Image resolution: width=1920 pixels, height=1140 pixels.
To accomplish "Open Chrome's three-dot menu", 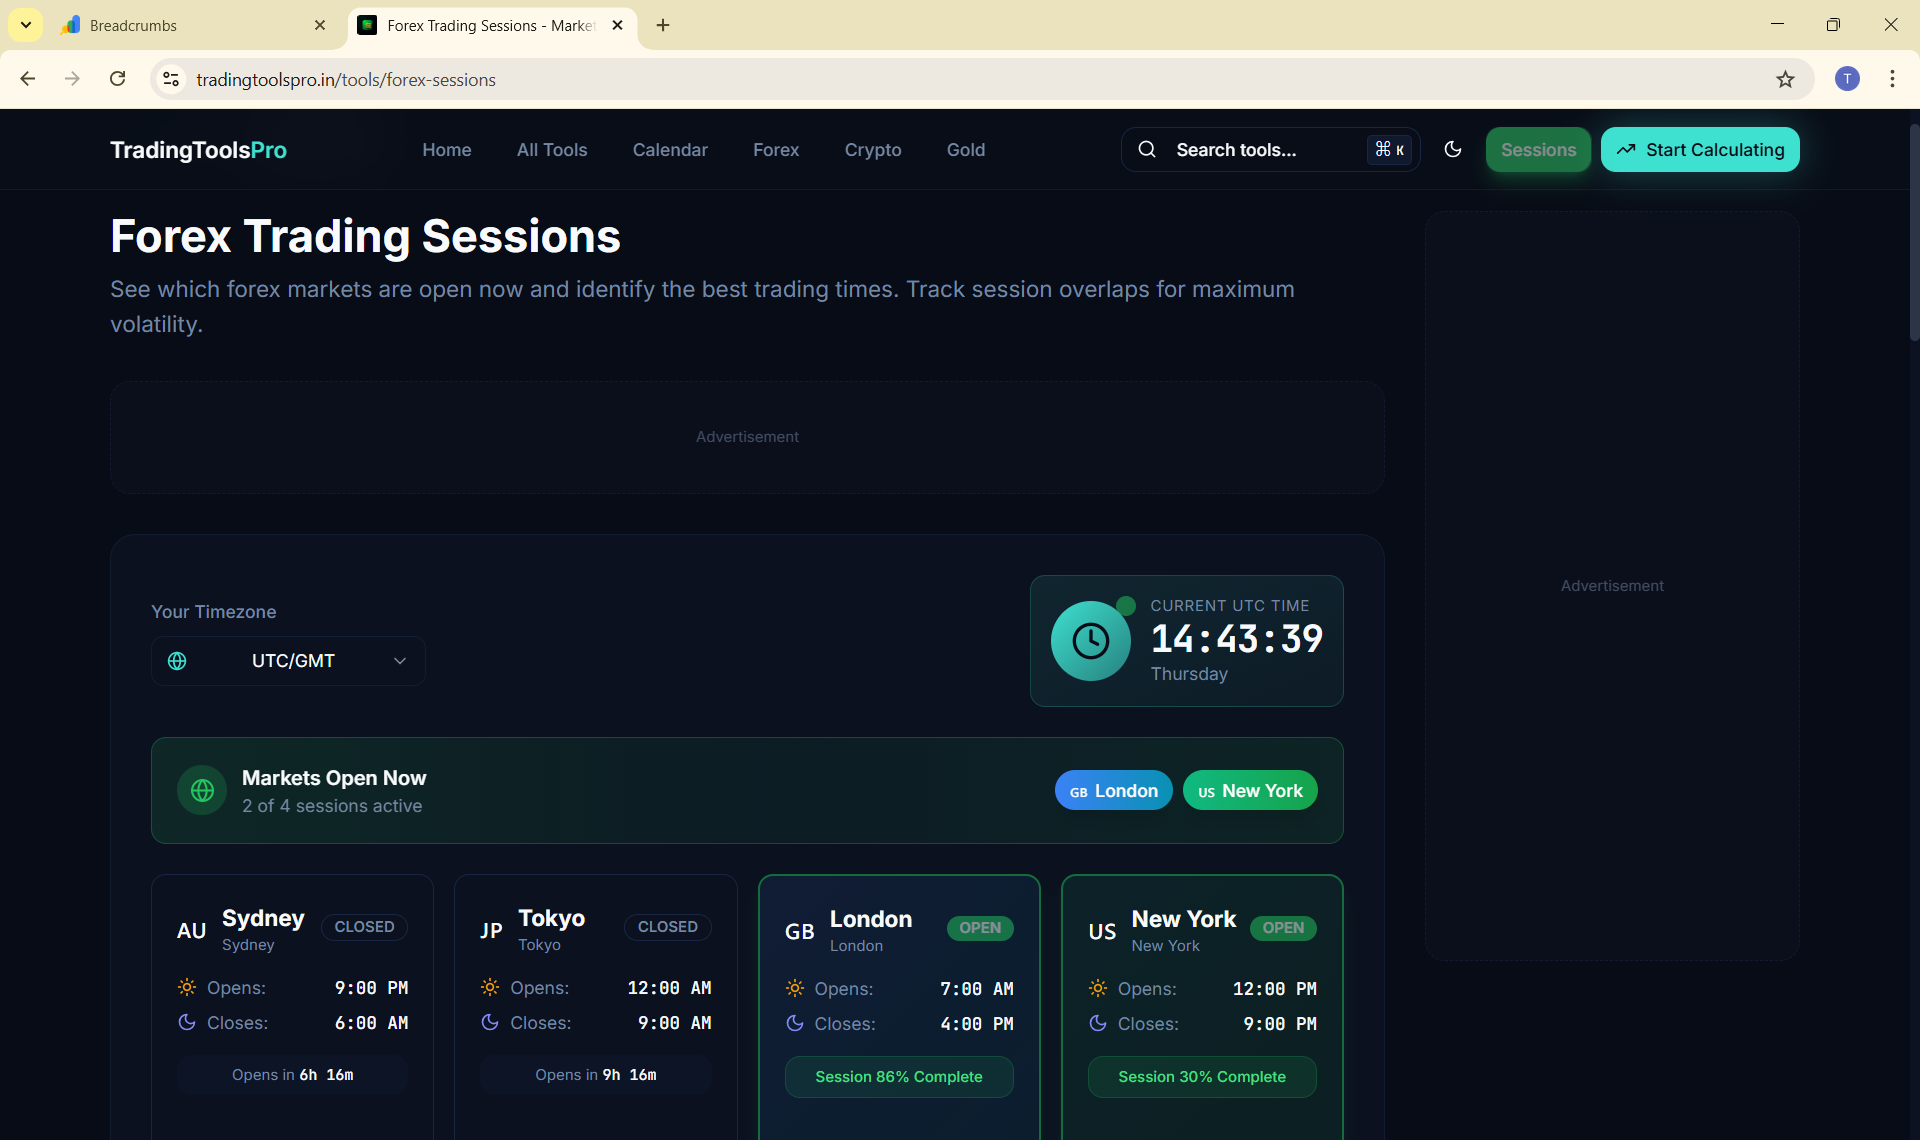I will click(x=1892, y=79).
